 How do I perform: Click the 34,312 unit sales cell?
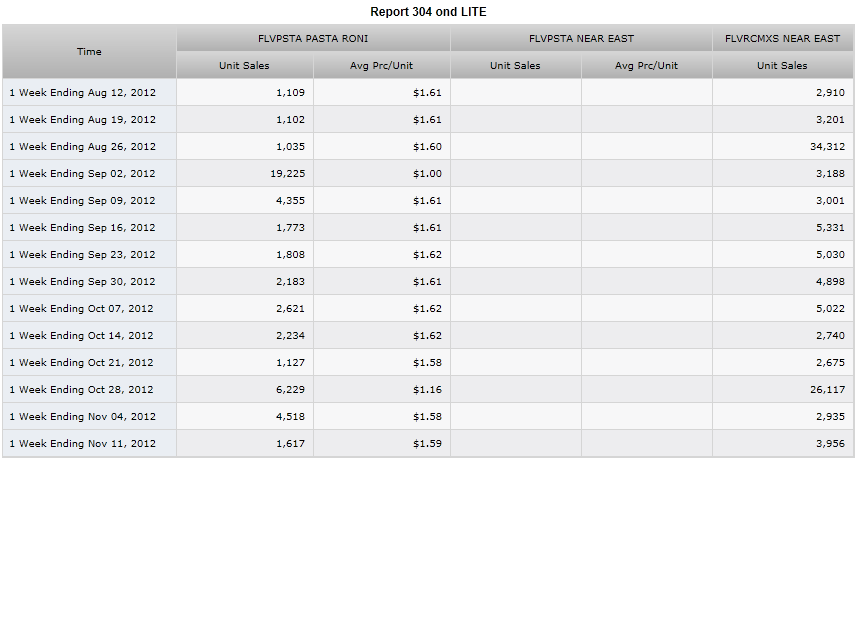783,146
